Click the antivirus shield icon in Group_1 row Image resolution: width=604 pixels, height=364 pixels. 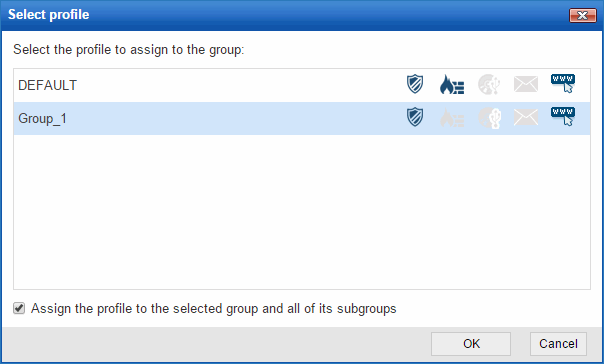pos(415,117)
